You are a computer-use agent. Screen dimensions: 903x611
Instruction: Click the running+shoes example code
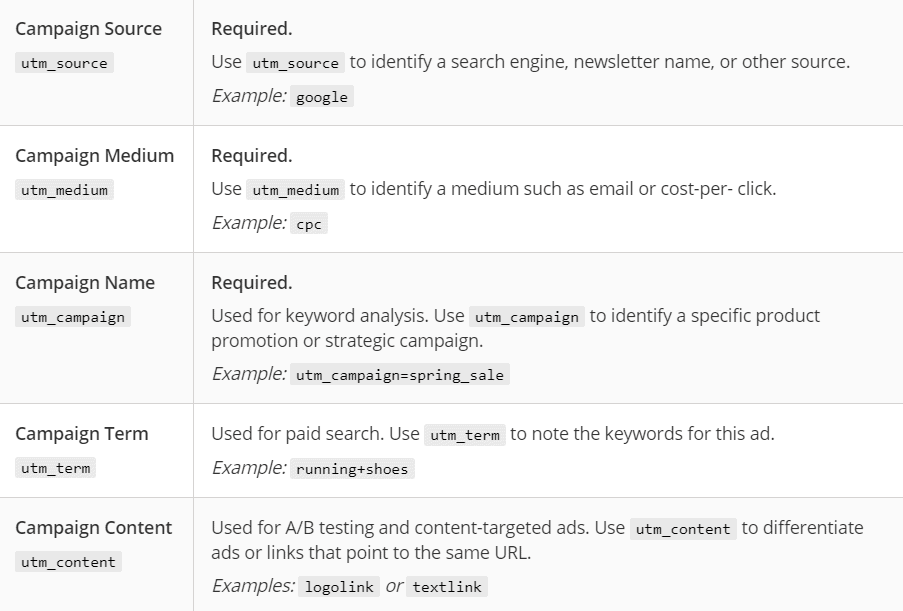coord(352,469)
